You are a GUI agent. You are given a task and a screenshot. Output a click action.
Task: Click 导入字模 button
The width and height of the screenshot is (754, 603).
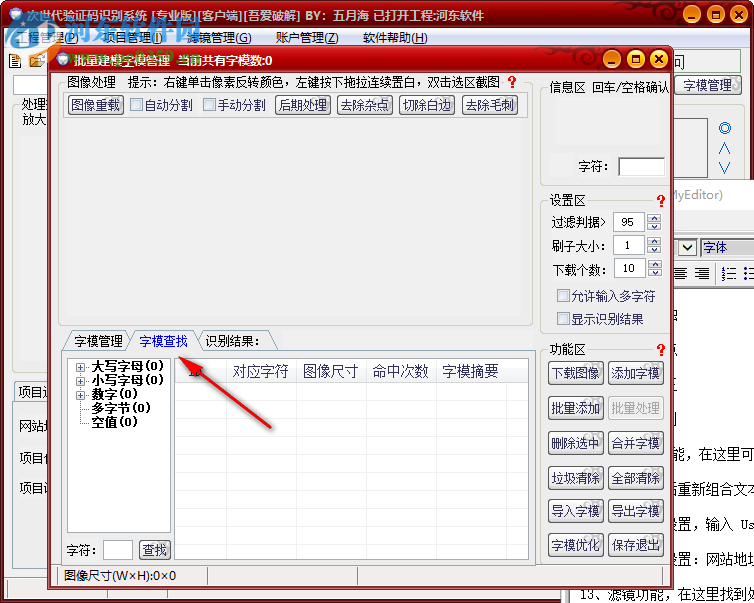click(576, 511)
